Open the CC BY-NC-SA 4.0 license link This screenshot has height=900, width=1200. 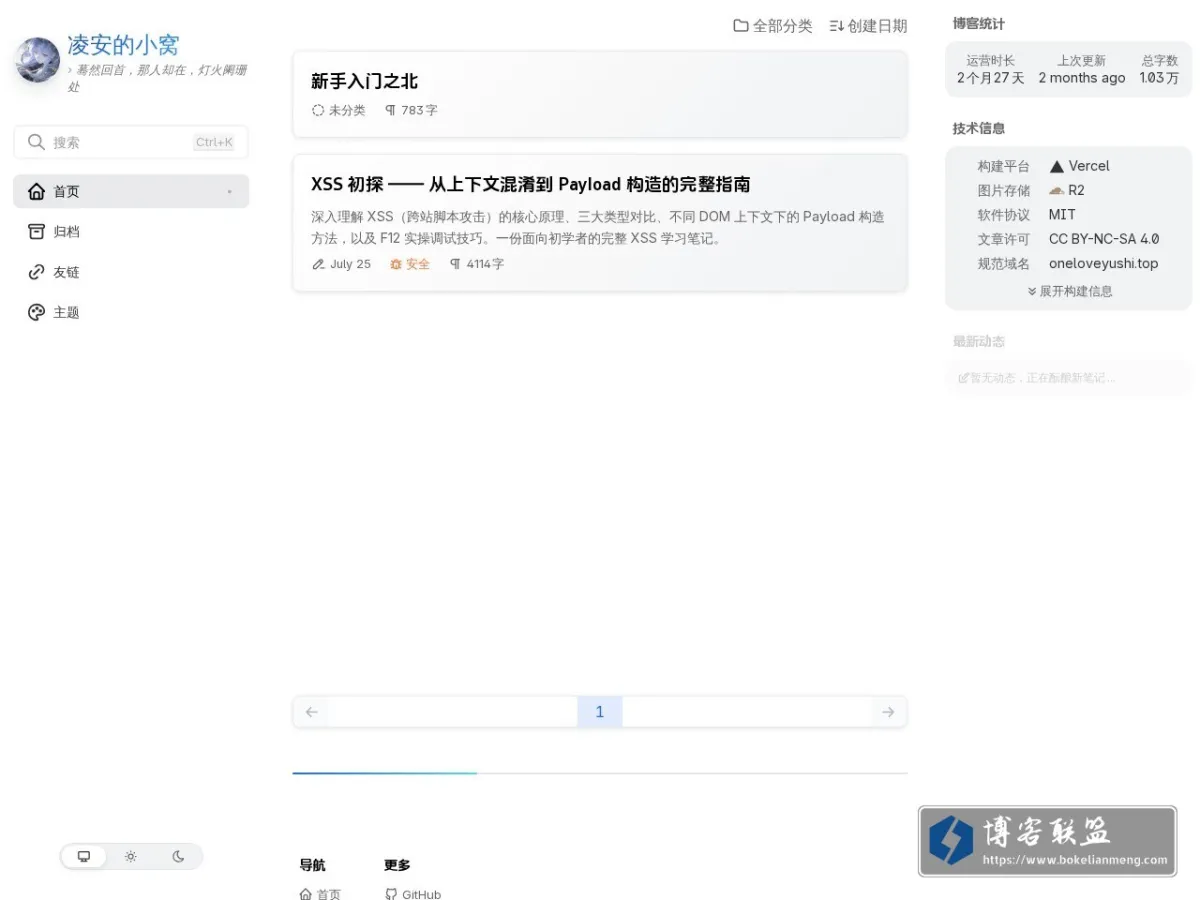click(x=1104, y=239)
